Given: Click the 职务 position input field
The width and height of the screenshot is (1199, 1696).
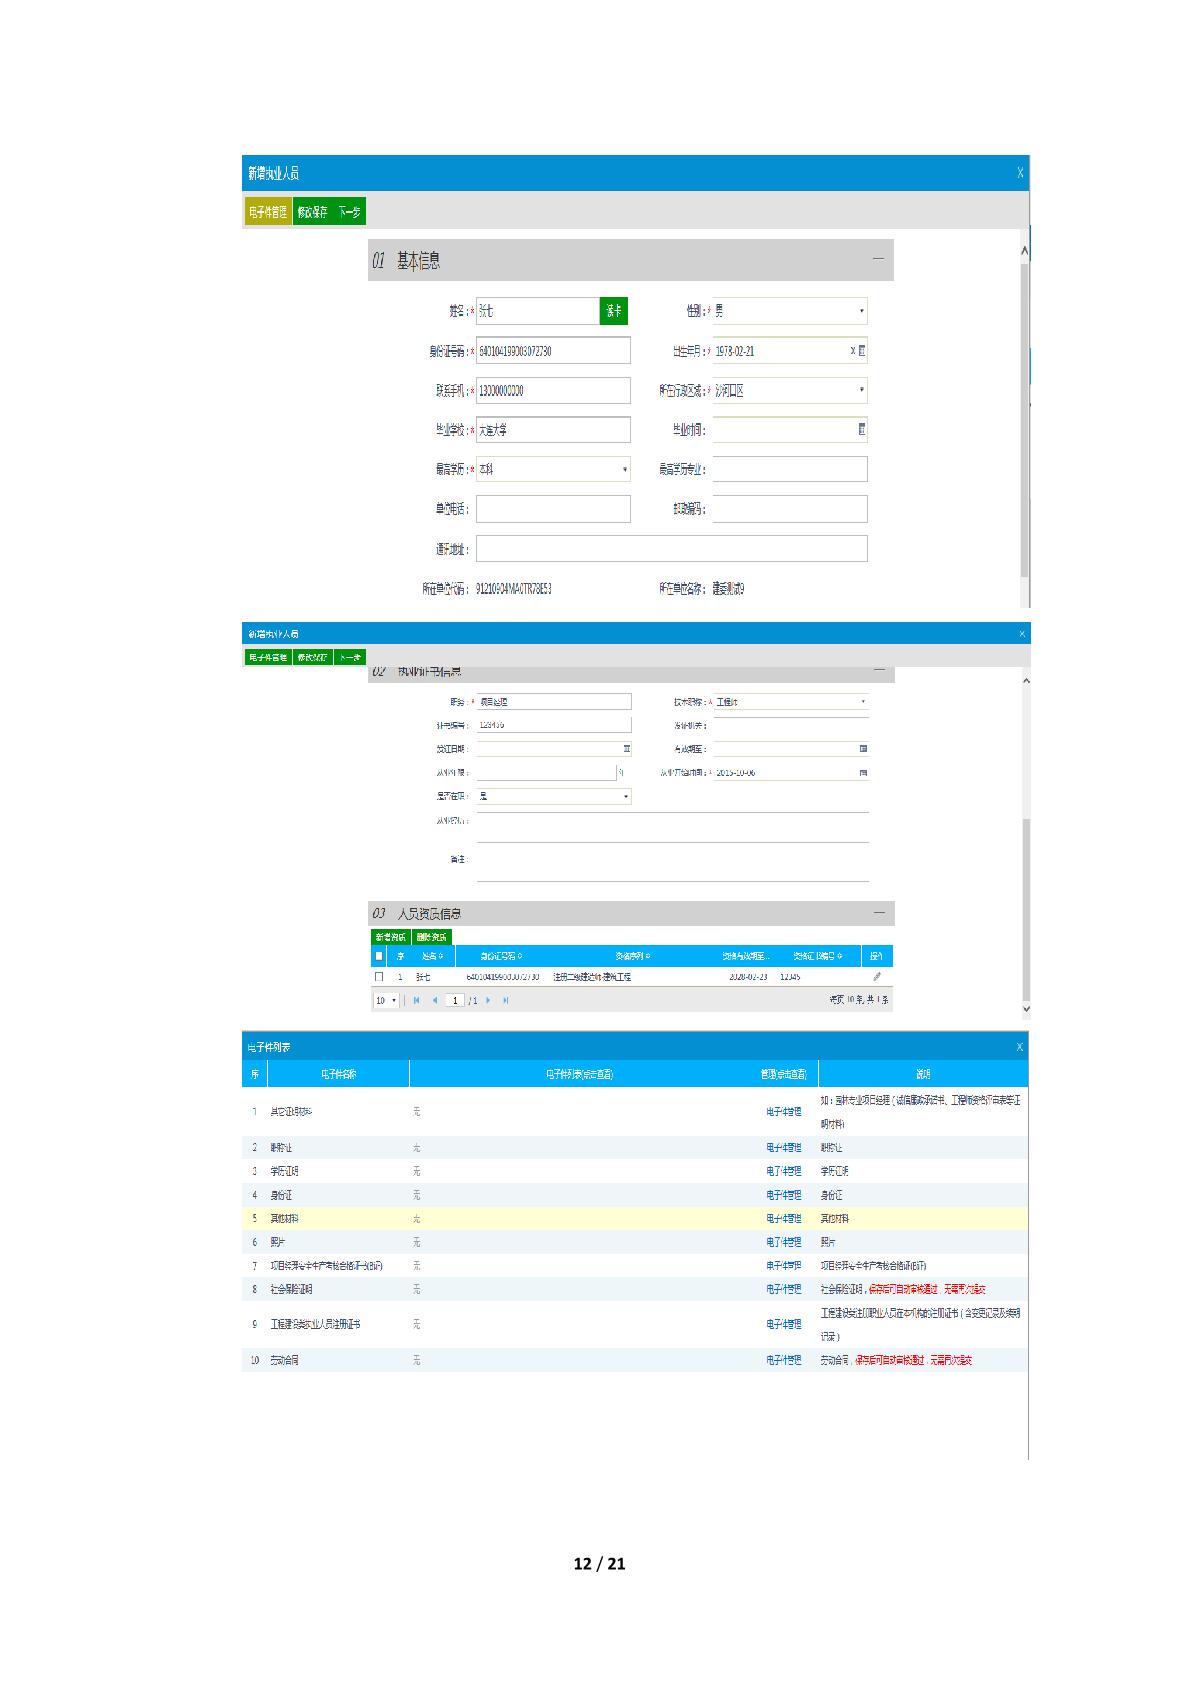Looking at the screenshot, I should coord(554,702).
